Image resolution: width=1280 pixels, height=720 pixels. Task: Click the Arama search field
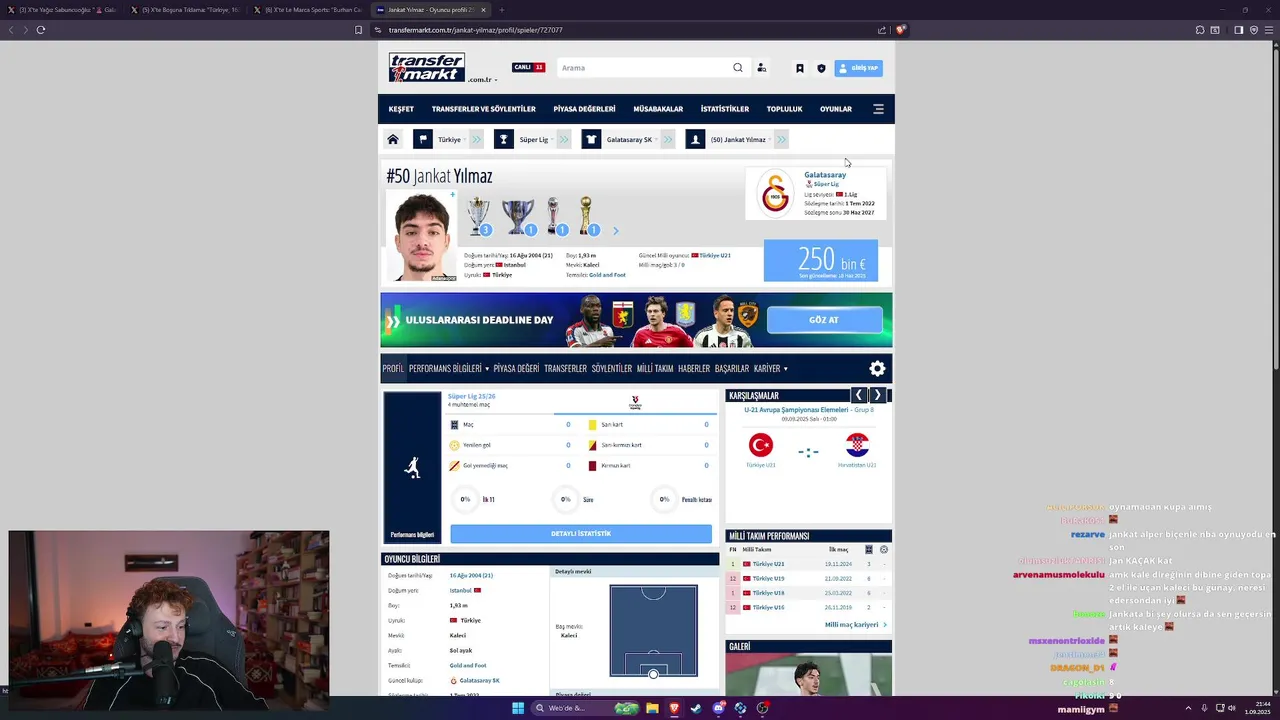tap(643, 68)
